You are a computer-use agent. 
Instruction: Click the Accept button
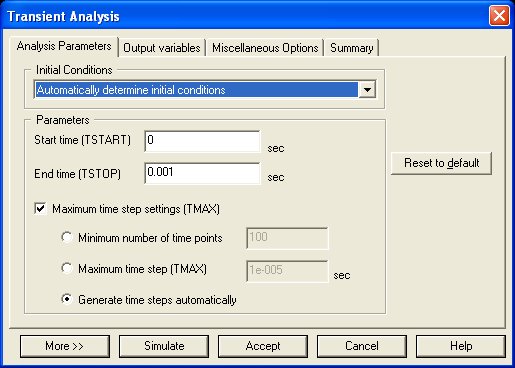[263, 346]
